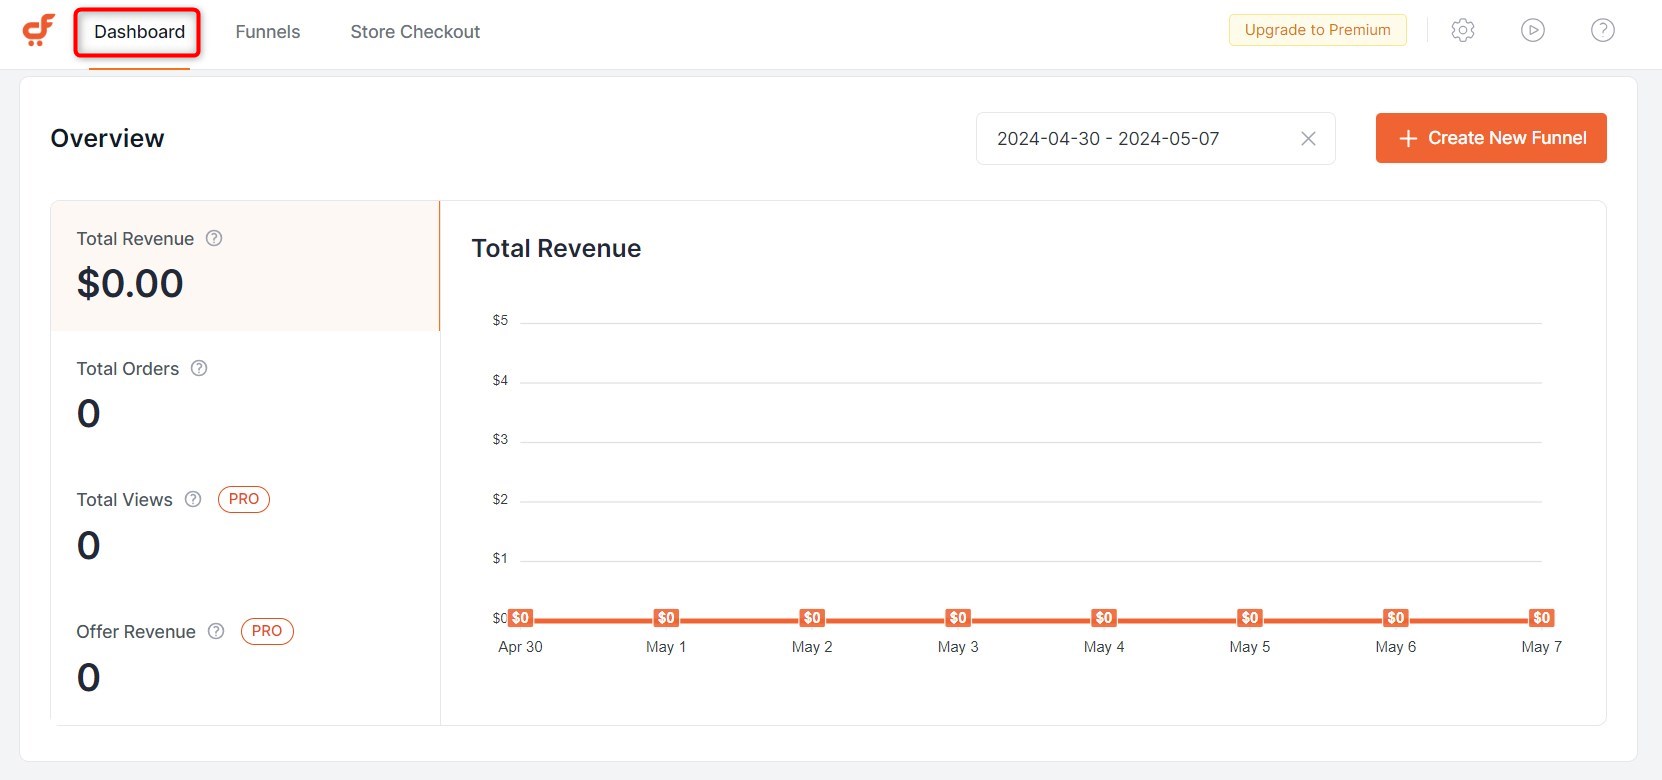The height and width of the screenshot is (780, 1662).
Task: Click the $0 data point for May 4
Action: point(1104,618)
